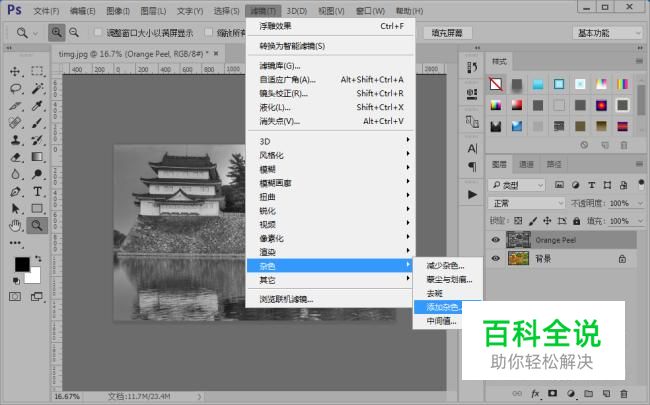Click the background white color swatch

[x=34, y=276]
